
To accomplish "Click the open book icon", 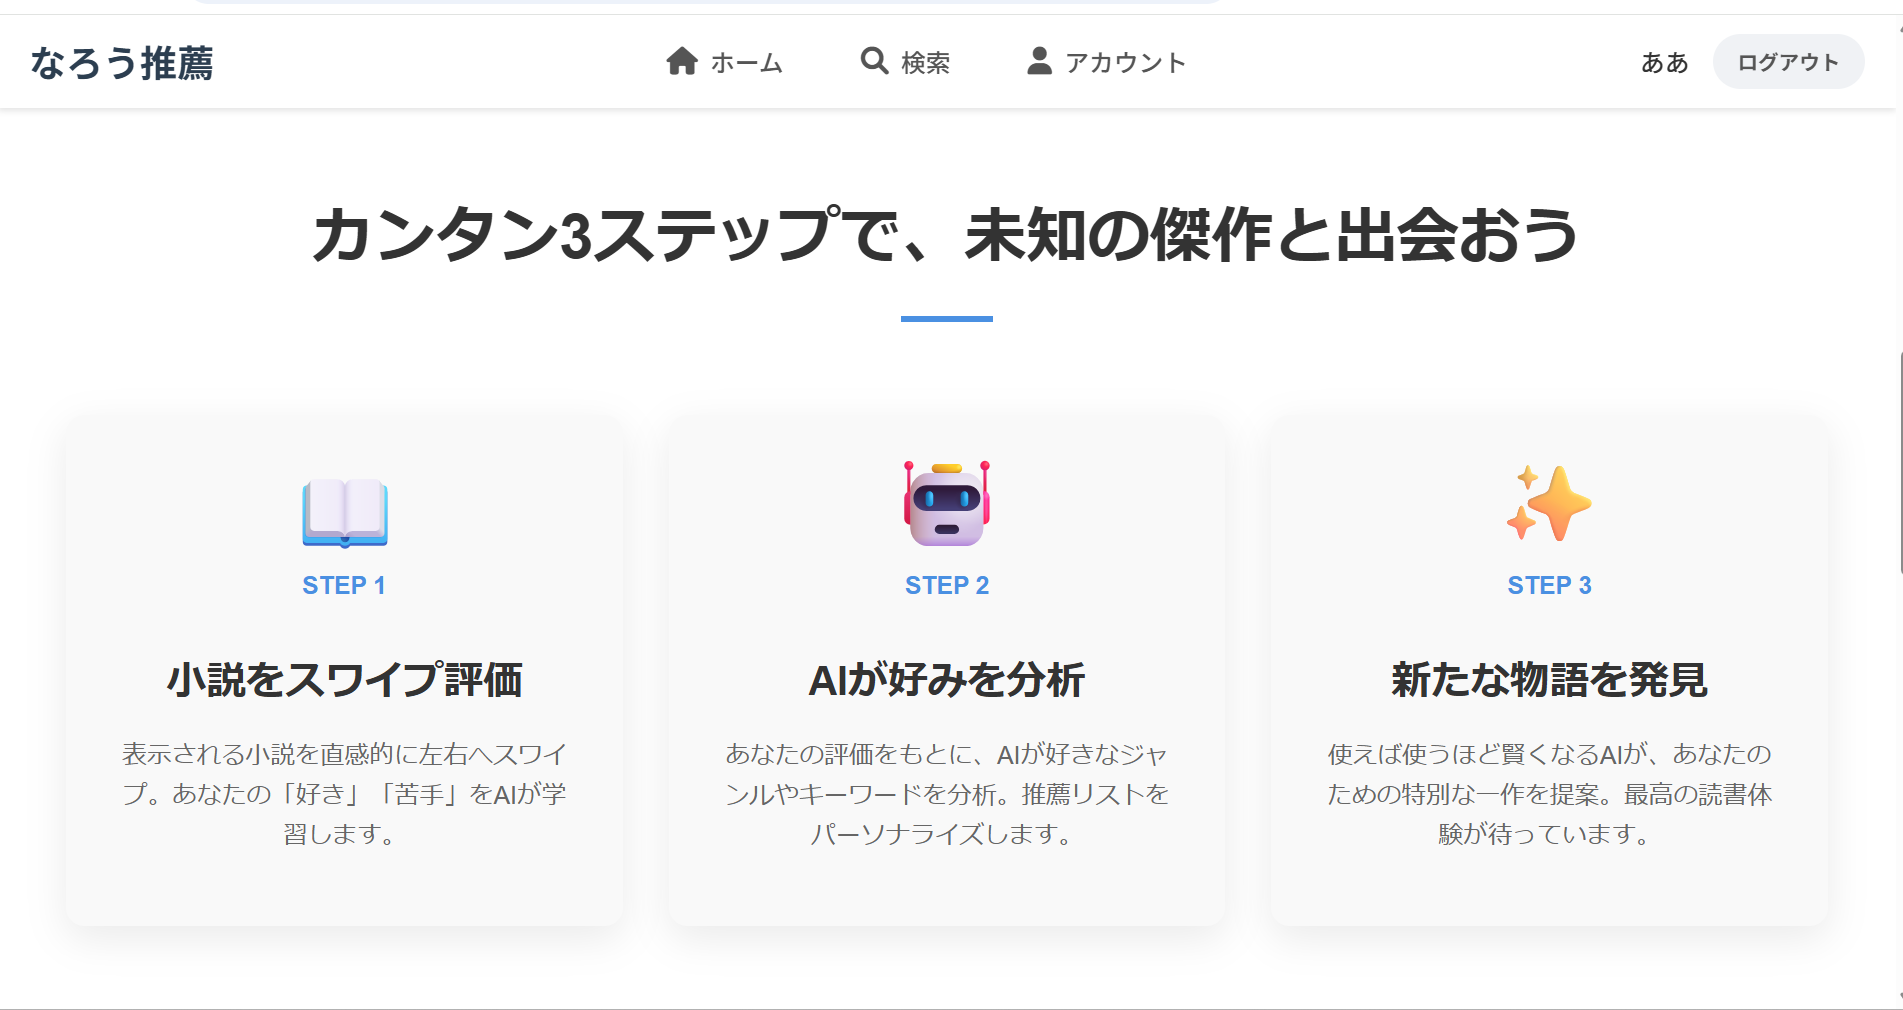I will [345, 512].
